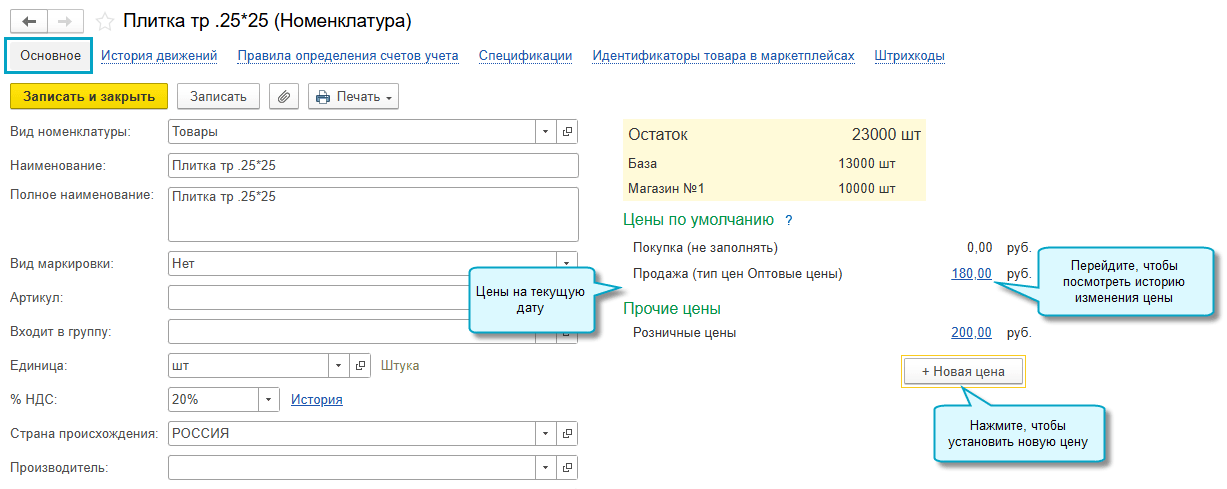Viewport: 1227px width, 489px height.
Task: Switch to the История движений tab
Action: (x=159, y=56)
